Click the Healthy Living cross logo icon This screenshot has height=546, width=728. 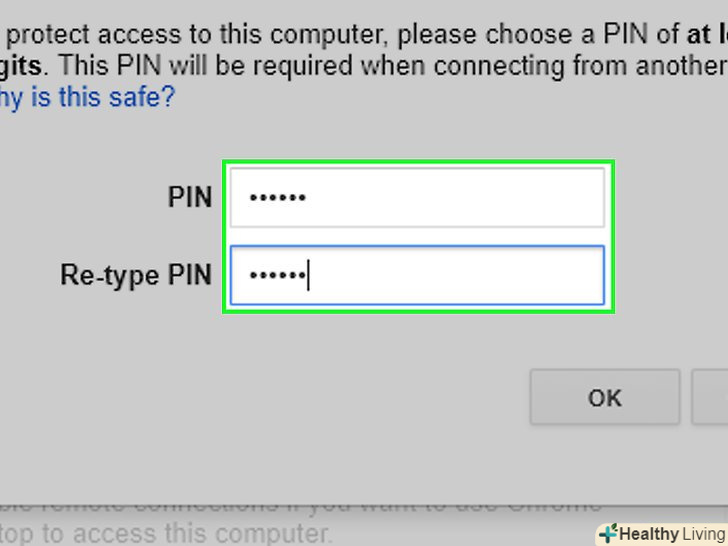pos(607,534)
